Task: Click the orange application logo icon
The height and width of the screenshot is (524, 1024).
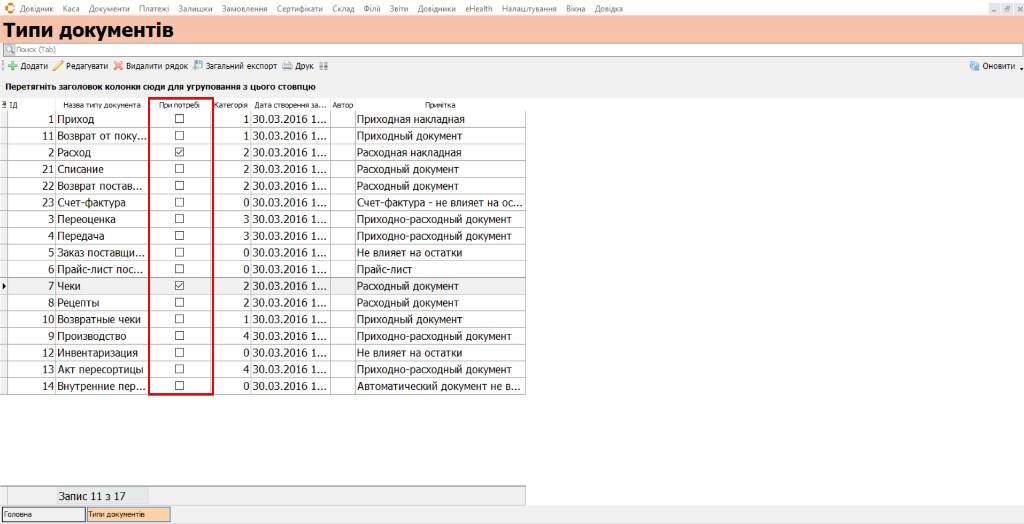Action: (10, 8)
